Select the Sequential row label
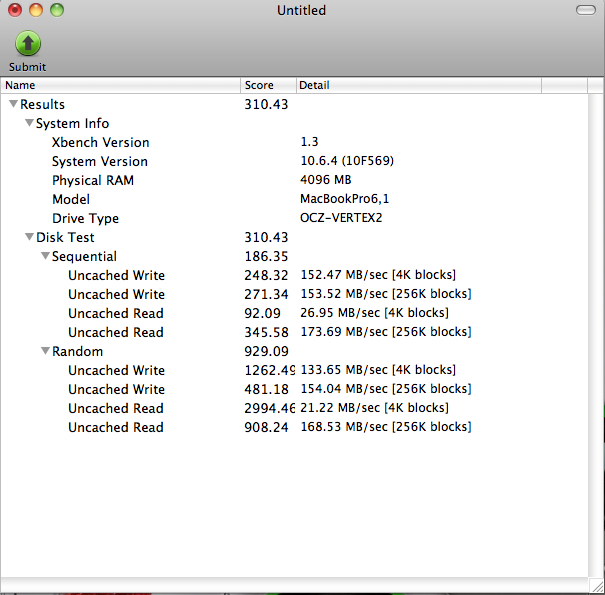 84,256
